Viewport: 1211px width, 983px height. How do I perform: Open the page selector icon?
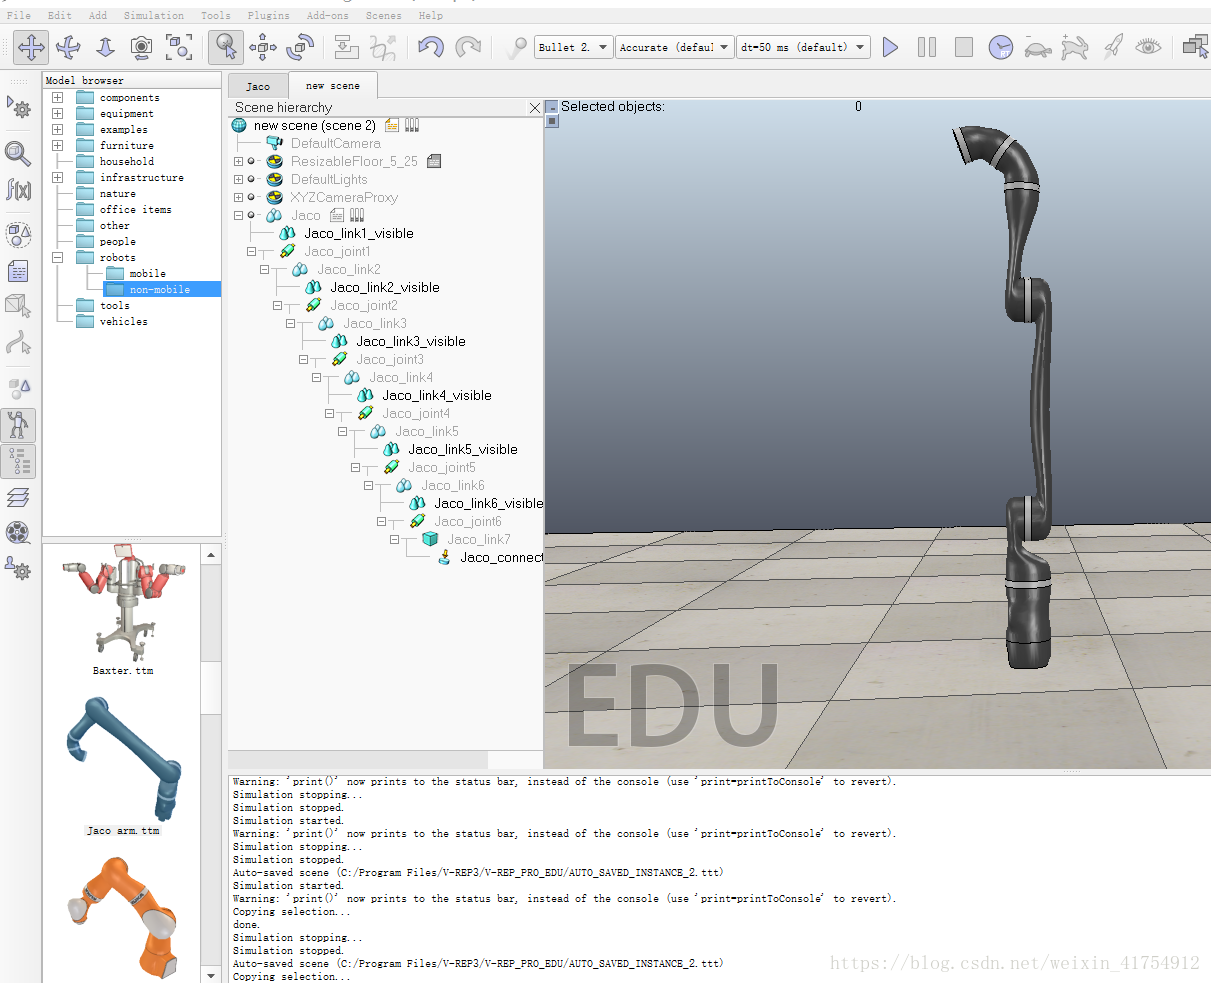(1195, 46)
